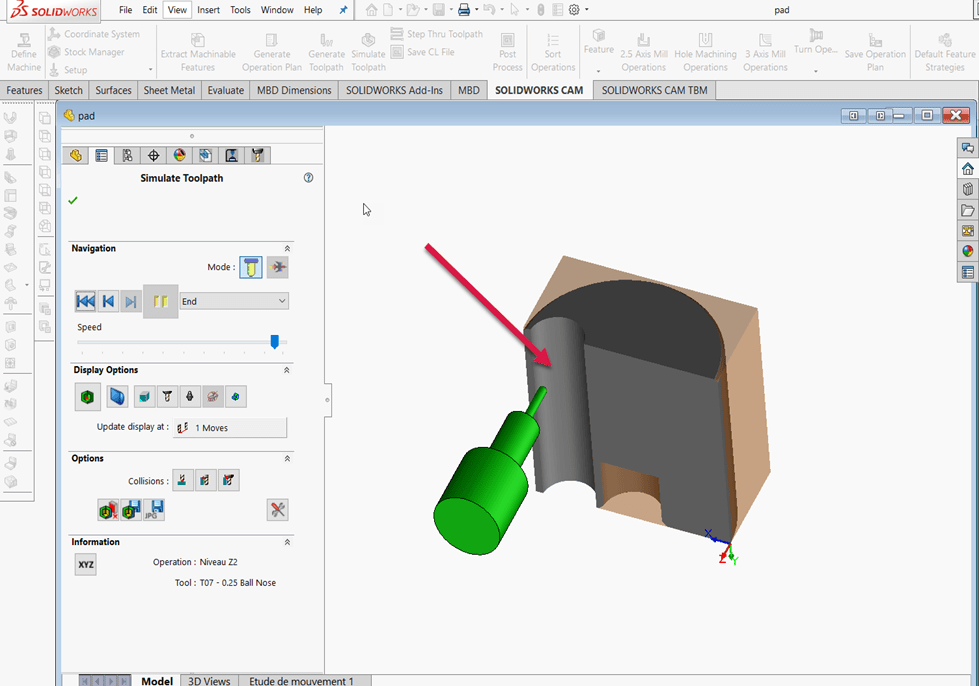Image resolution: width=979 pixels, height=686 pixels.
Task: Open Options gear icon in top toolbar
Action: click(574, 10)
